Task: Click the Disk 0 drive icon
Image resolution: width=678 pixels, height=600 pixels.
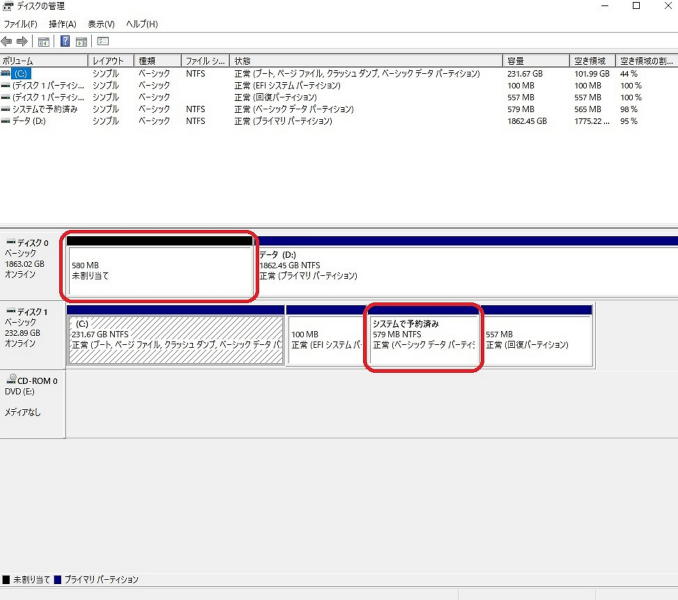Action: point(10,243)
